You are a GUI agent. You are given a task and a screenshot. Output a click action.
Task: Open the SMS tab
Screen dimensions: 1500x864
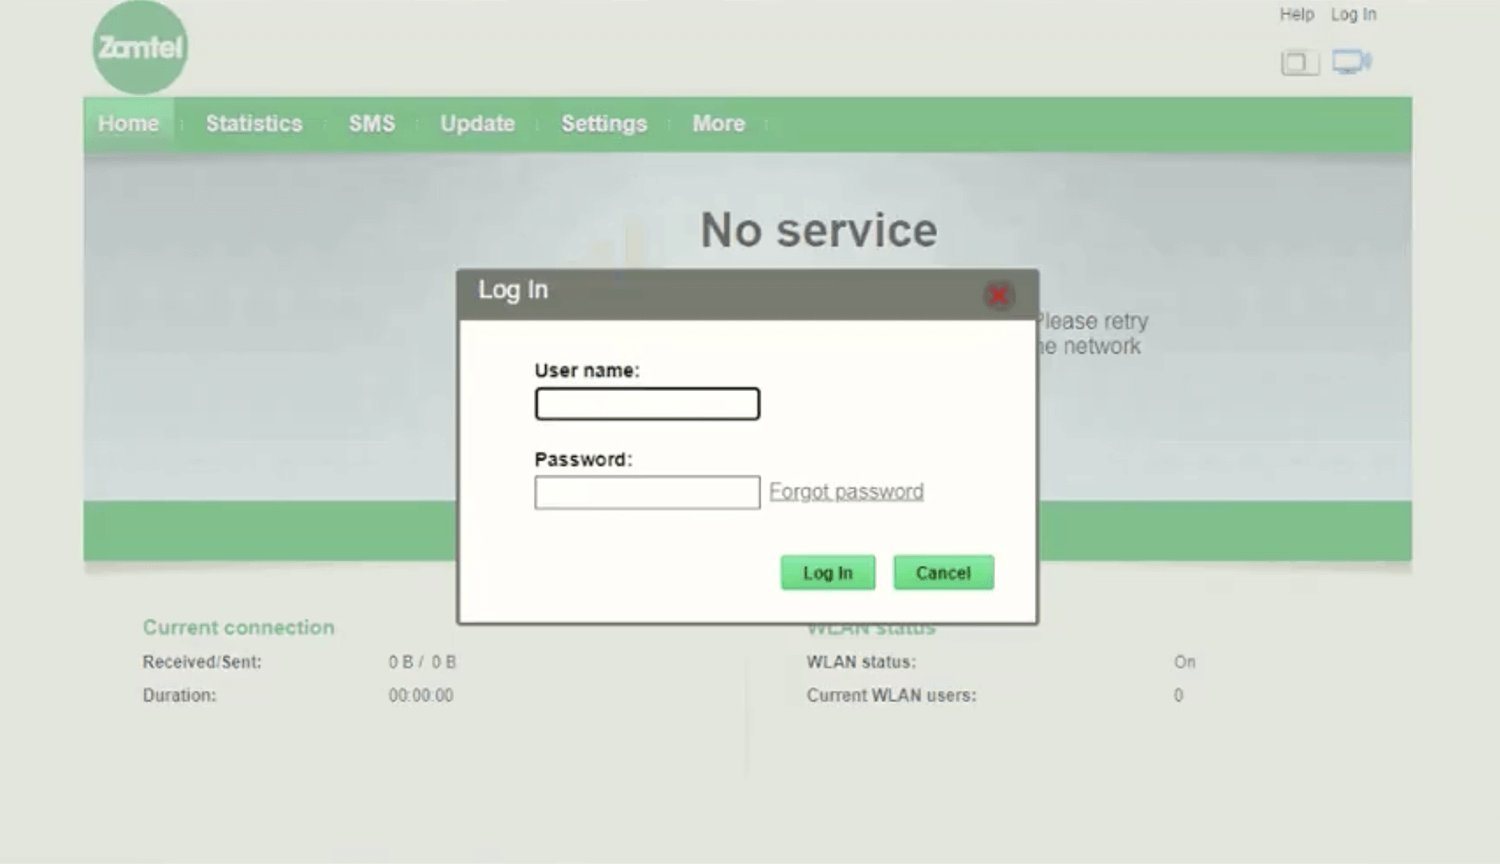coord(371,124)
